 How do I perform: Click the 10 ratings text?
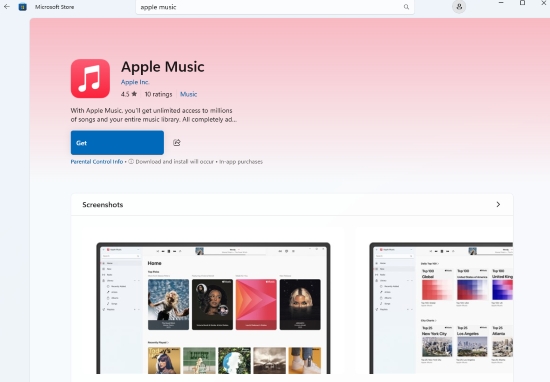point(159,94)
